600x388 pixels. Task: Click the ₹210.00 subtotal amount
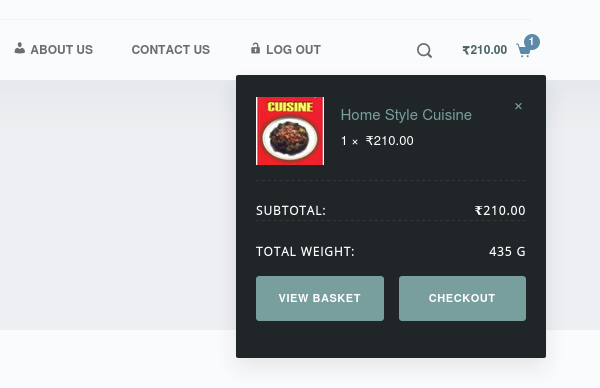500,210
